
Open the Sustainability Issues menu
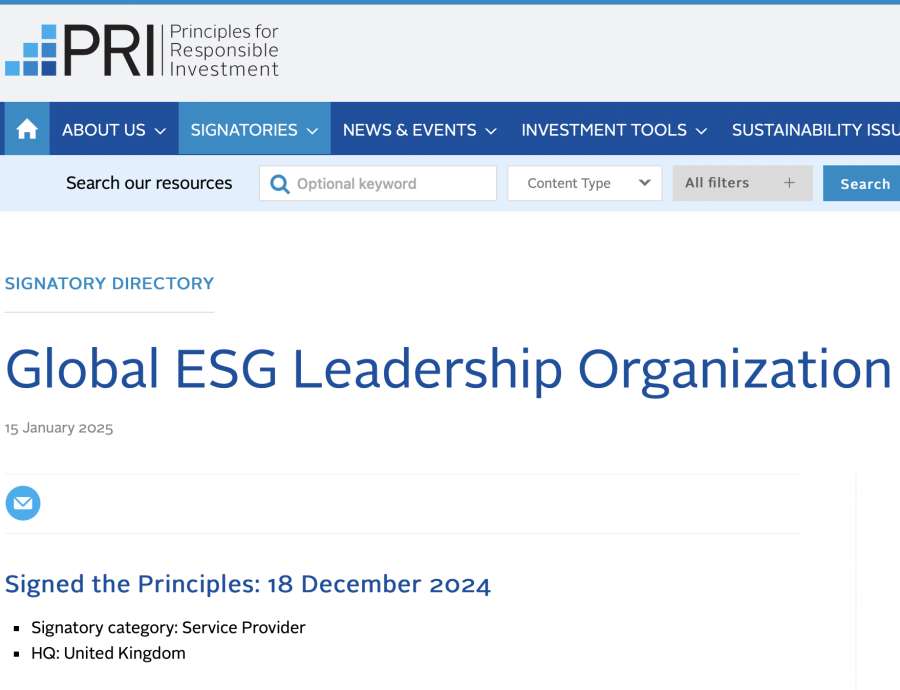pos(814,130)
